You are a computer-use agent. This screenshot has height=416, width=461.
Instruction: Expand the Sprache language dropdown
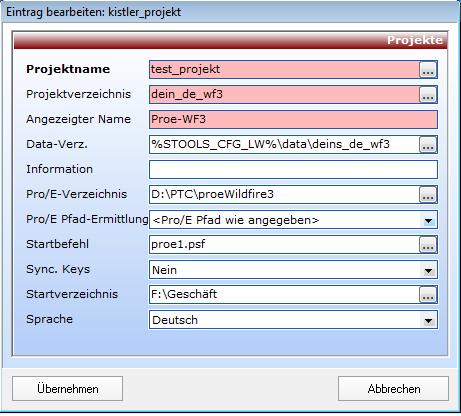(428, 320)
